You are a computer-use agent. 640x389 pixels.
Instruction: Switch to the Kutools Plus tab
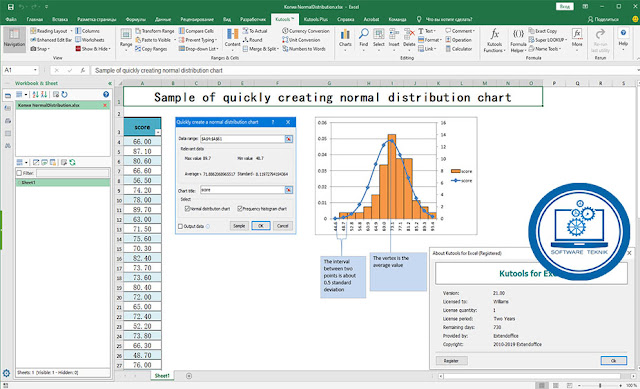click(316, 19)
